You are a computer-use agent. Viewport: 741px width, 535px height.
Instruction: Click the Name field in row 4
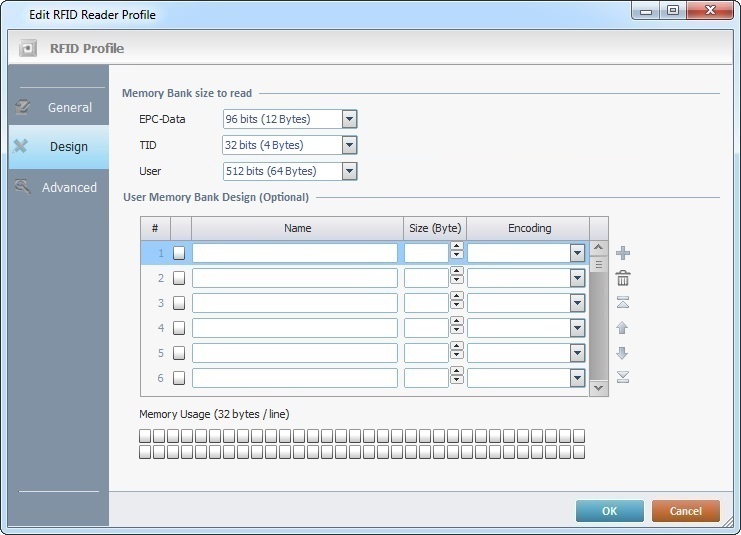coord(295,328)
